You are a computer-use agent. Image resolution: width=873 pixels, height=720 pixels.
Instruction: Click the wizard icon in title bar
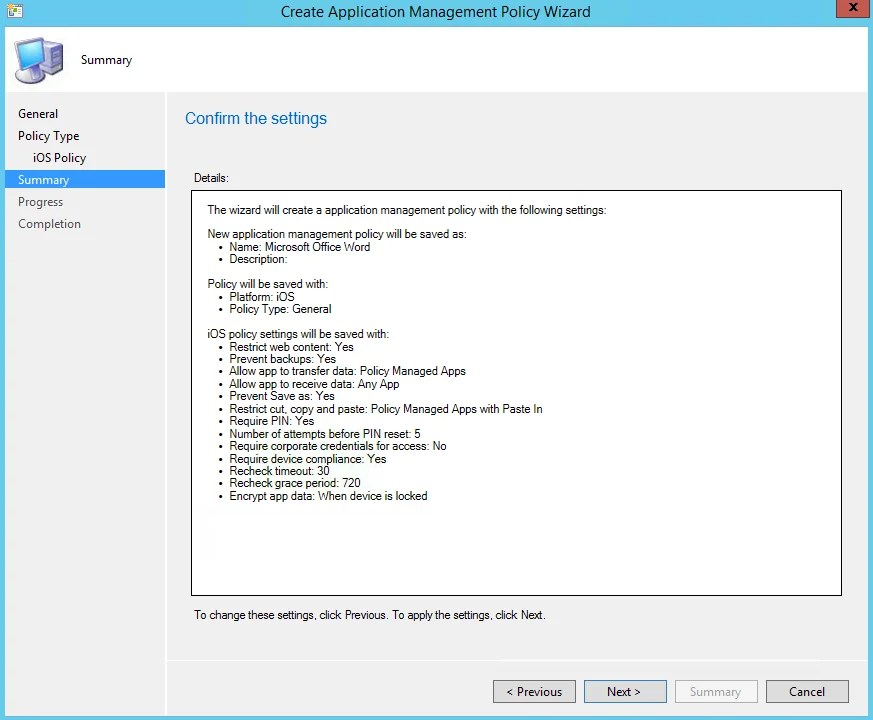point(15,11)
